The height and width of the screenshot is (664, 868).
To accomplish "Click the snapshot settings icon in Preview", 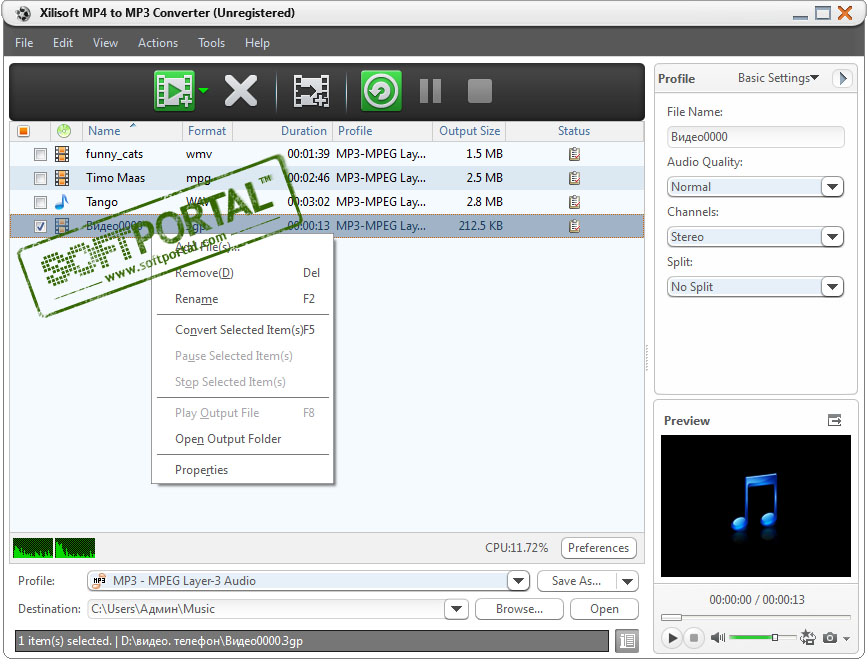I will coord(808,637).
